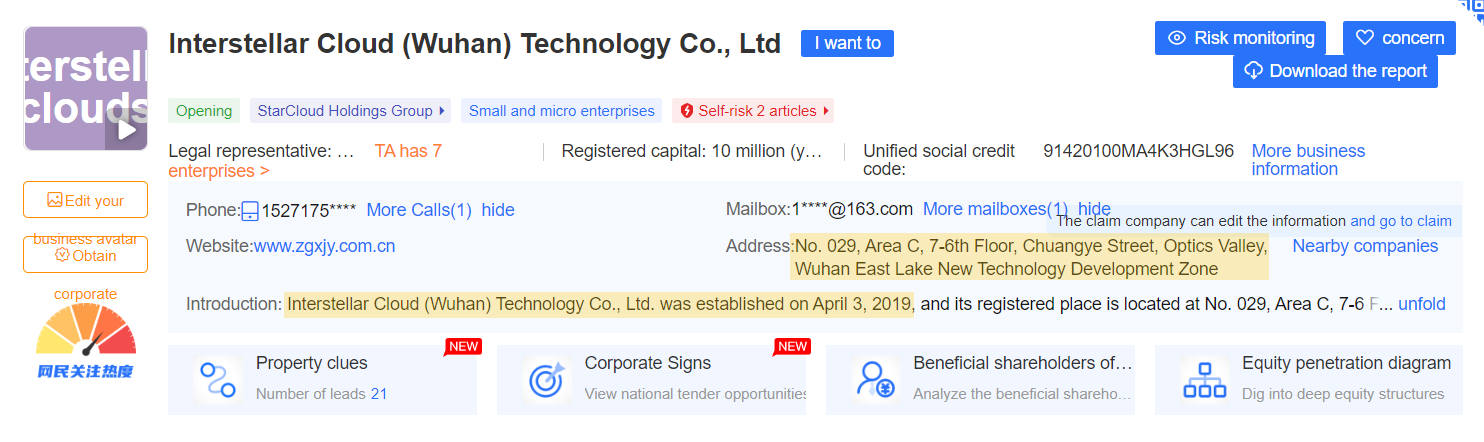Click the I want to button
Screen dimensions: 1484x442
point(847,43)
